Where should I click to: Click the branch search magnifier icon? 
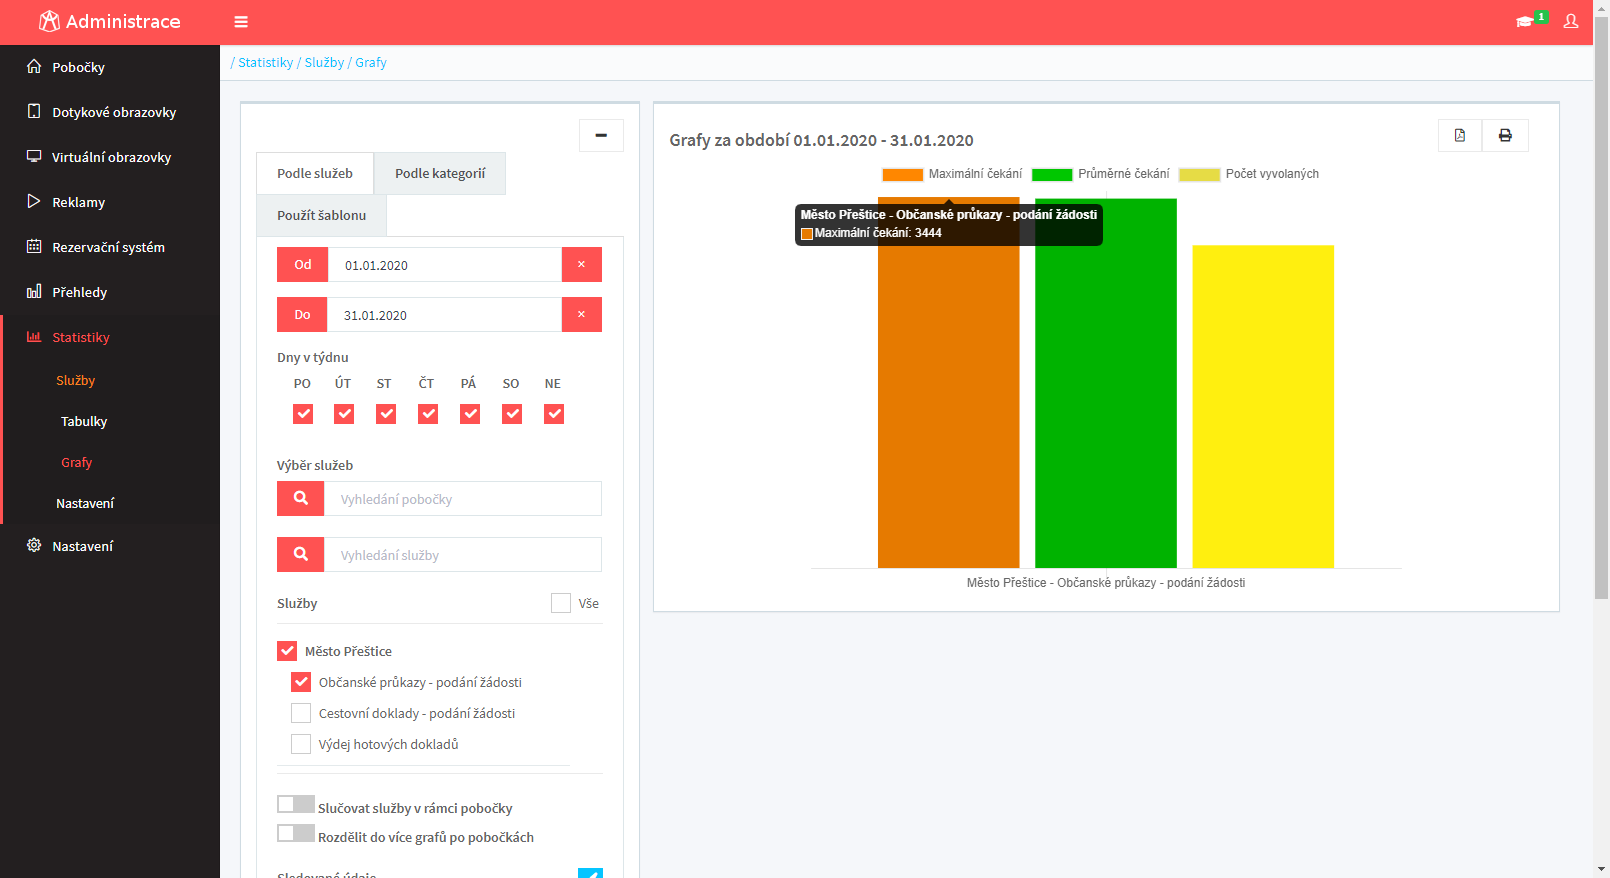(x=301, y=499)
